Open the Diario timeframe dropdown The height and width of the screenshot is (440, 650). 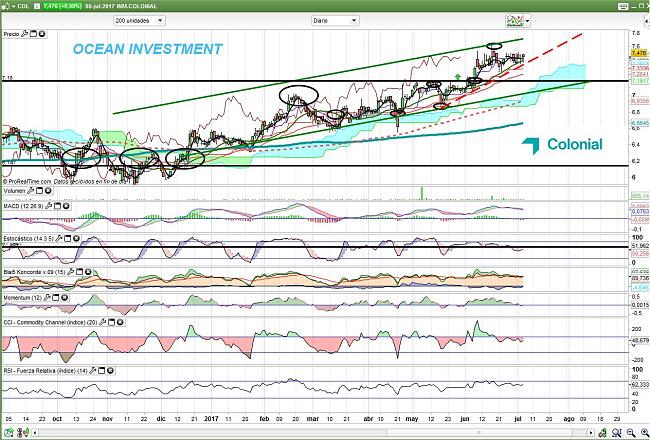point(335,21)
